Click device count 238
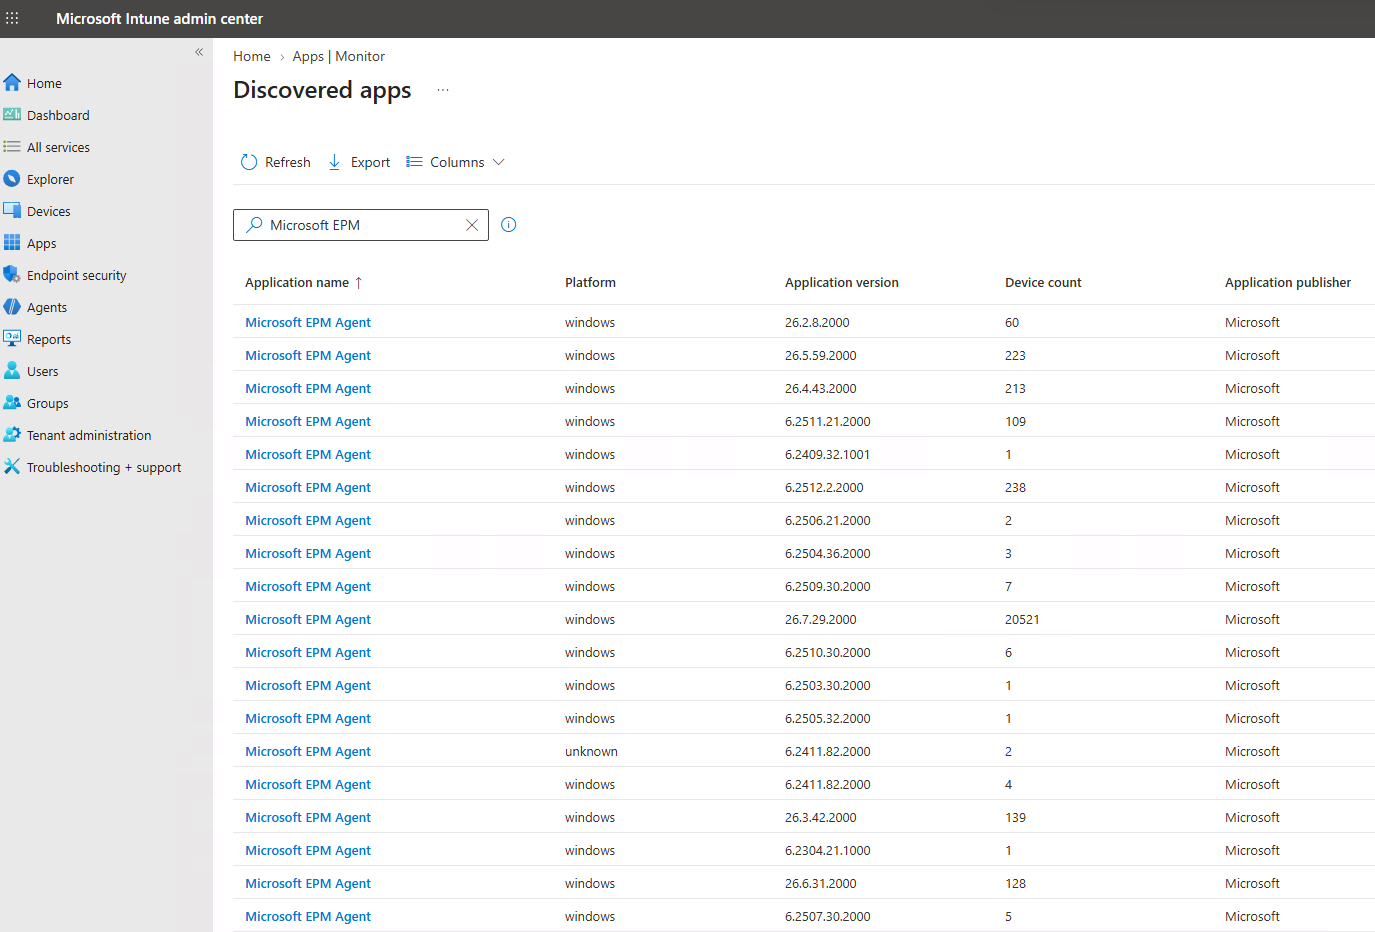 pyautogui.click(x=1016, y=488)
